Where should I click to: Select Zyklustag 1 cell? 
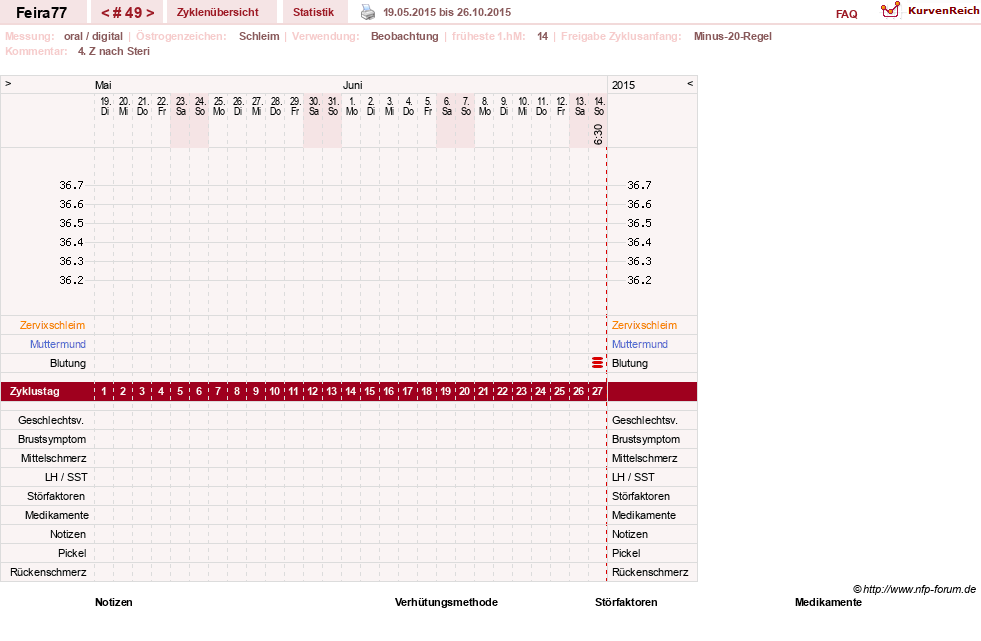coord(104,391)
